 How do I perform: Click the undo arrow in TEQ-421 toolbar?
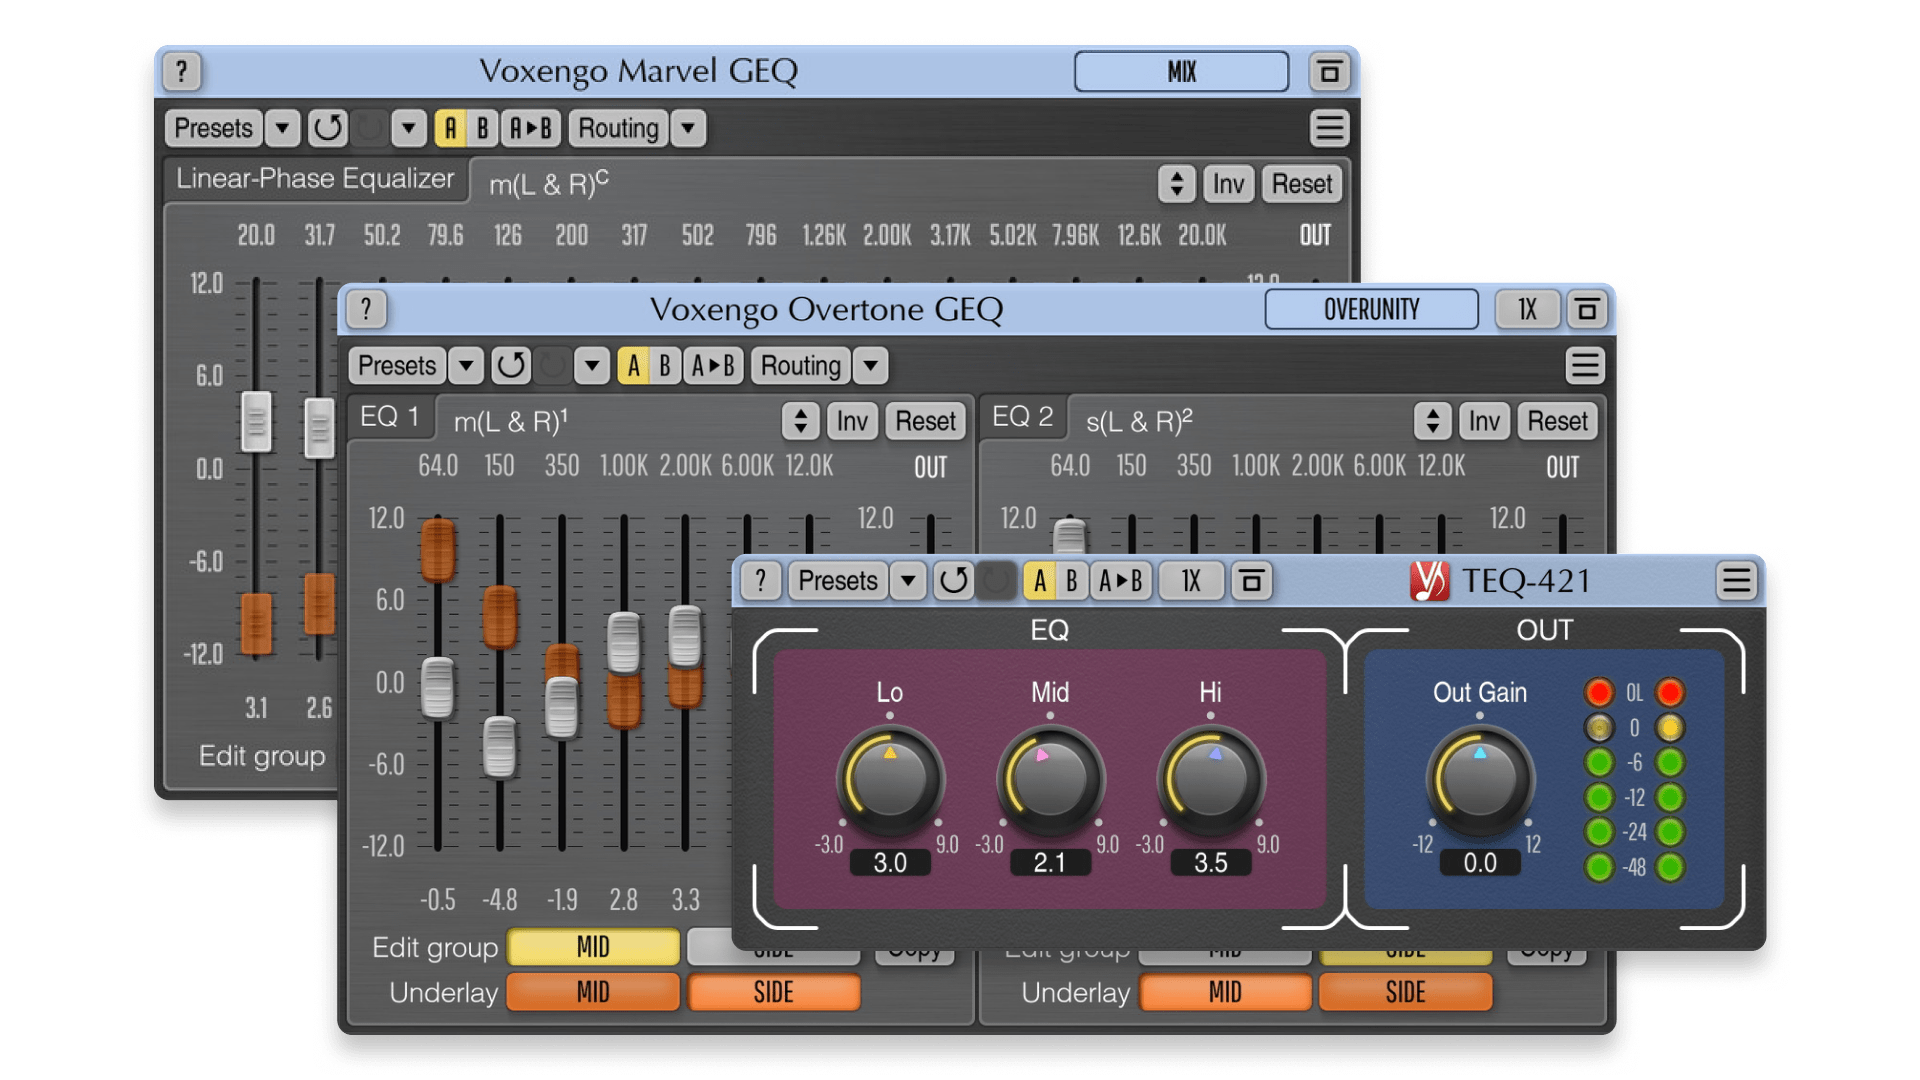pyautogui.click(x=953, y=581)
